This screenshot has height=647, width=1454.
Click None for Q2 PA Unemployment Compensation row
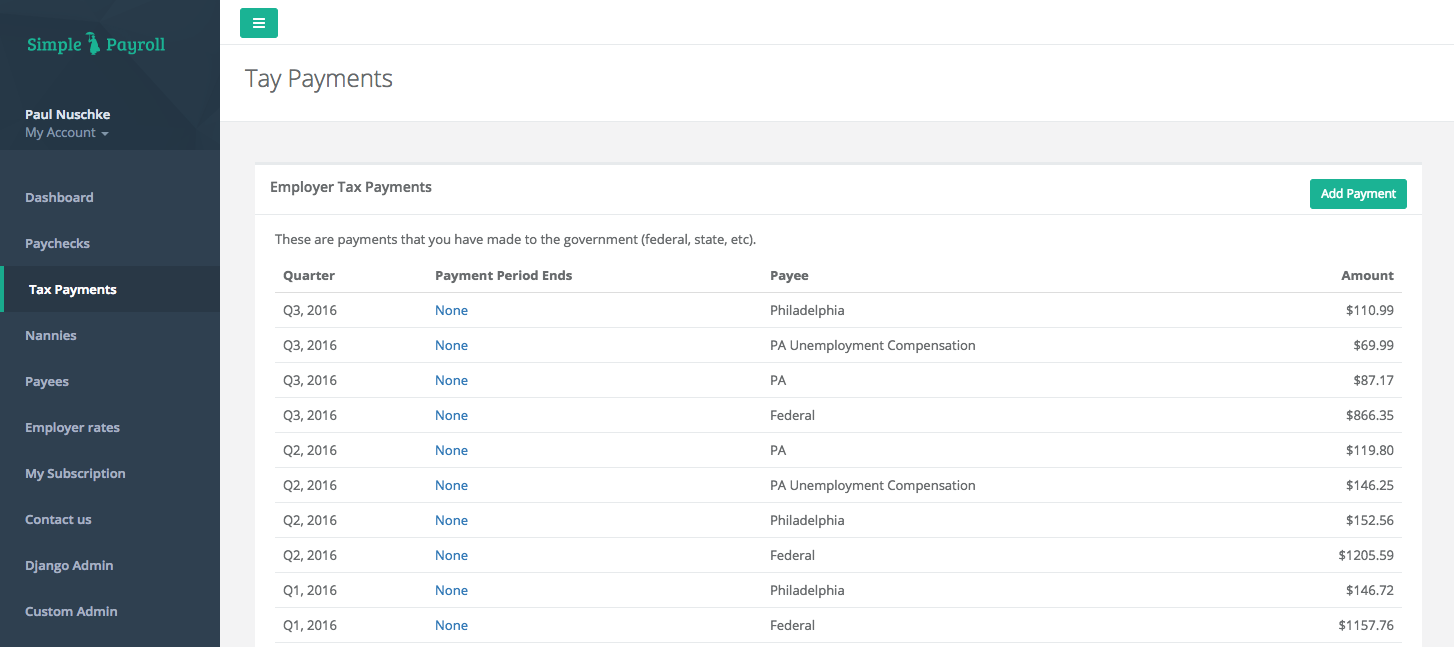pyautogui.click(x=451, y=485)
